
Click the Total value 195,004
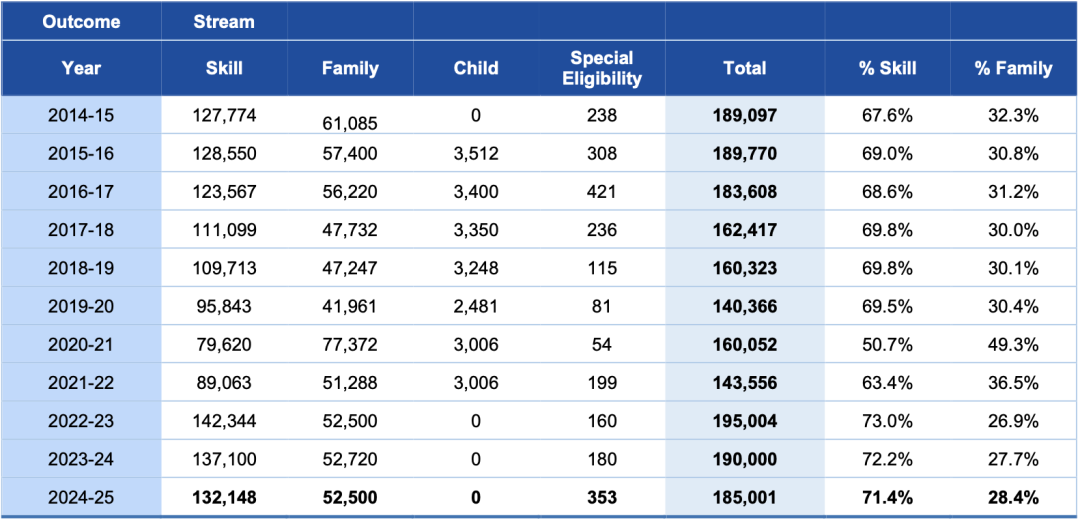click(745, 421)
